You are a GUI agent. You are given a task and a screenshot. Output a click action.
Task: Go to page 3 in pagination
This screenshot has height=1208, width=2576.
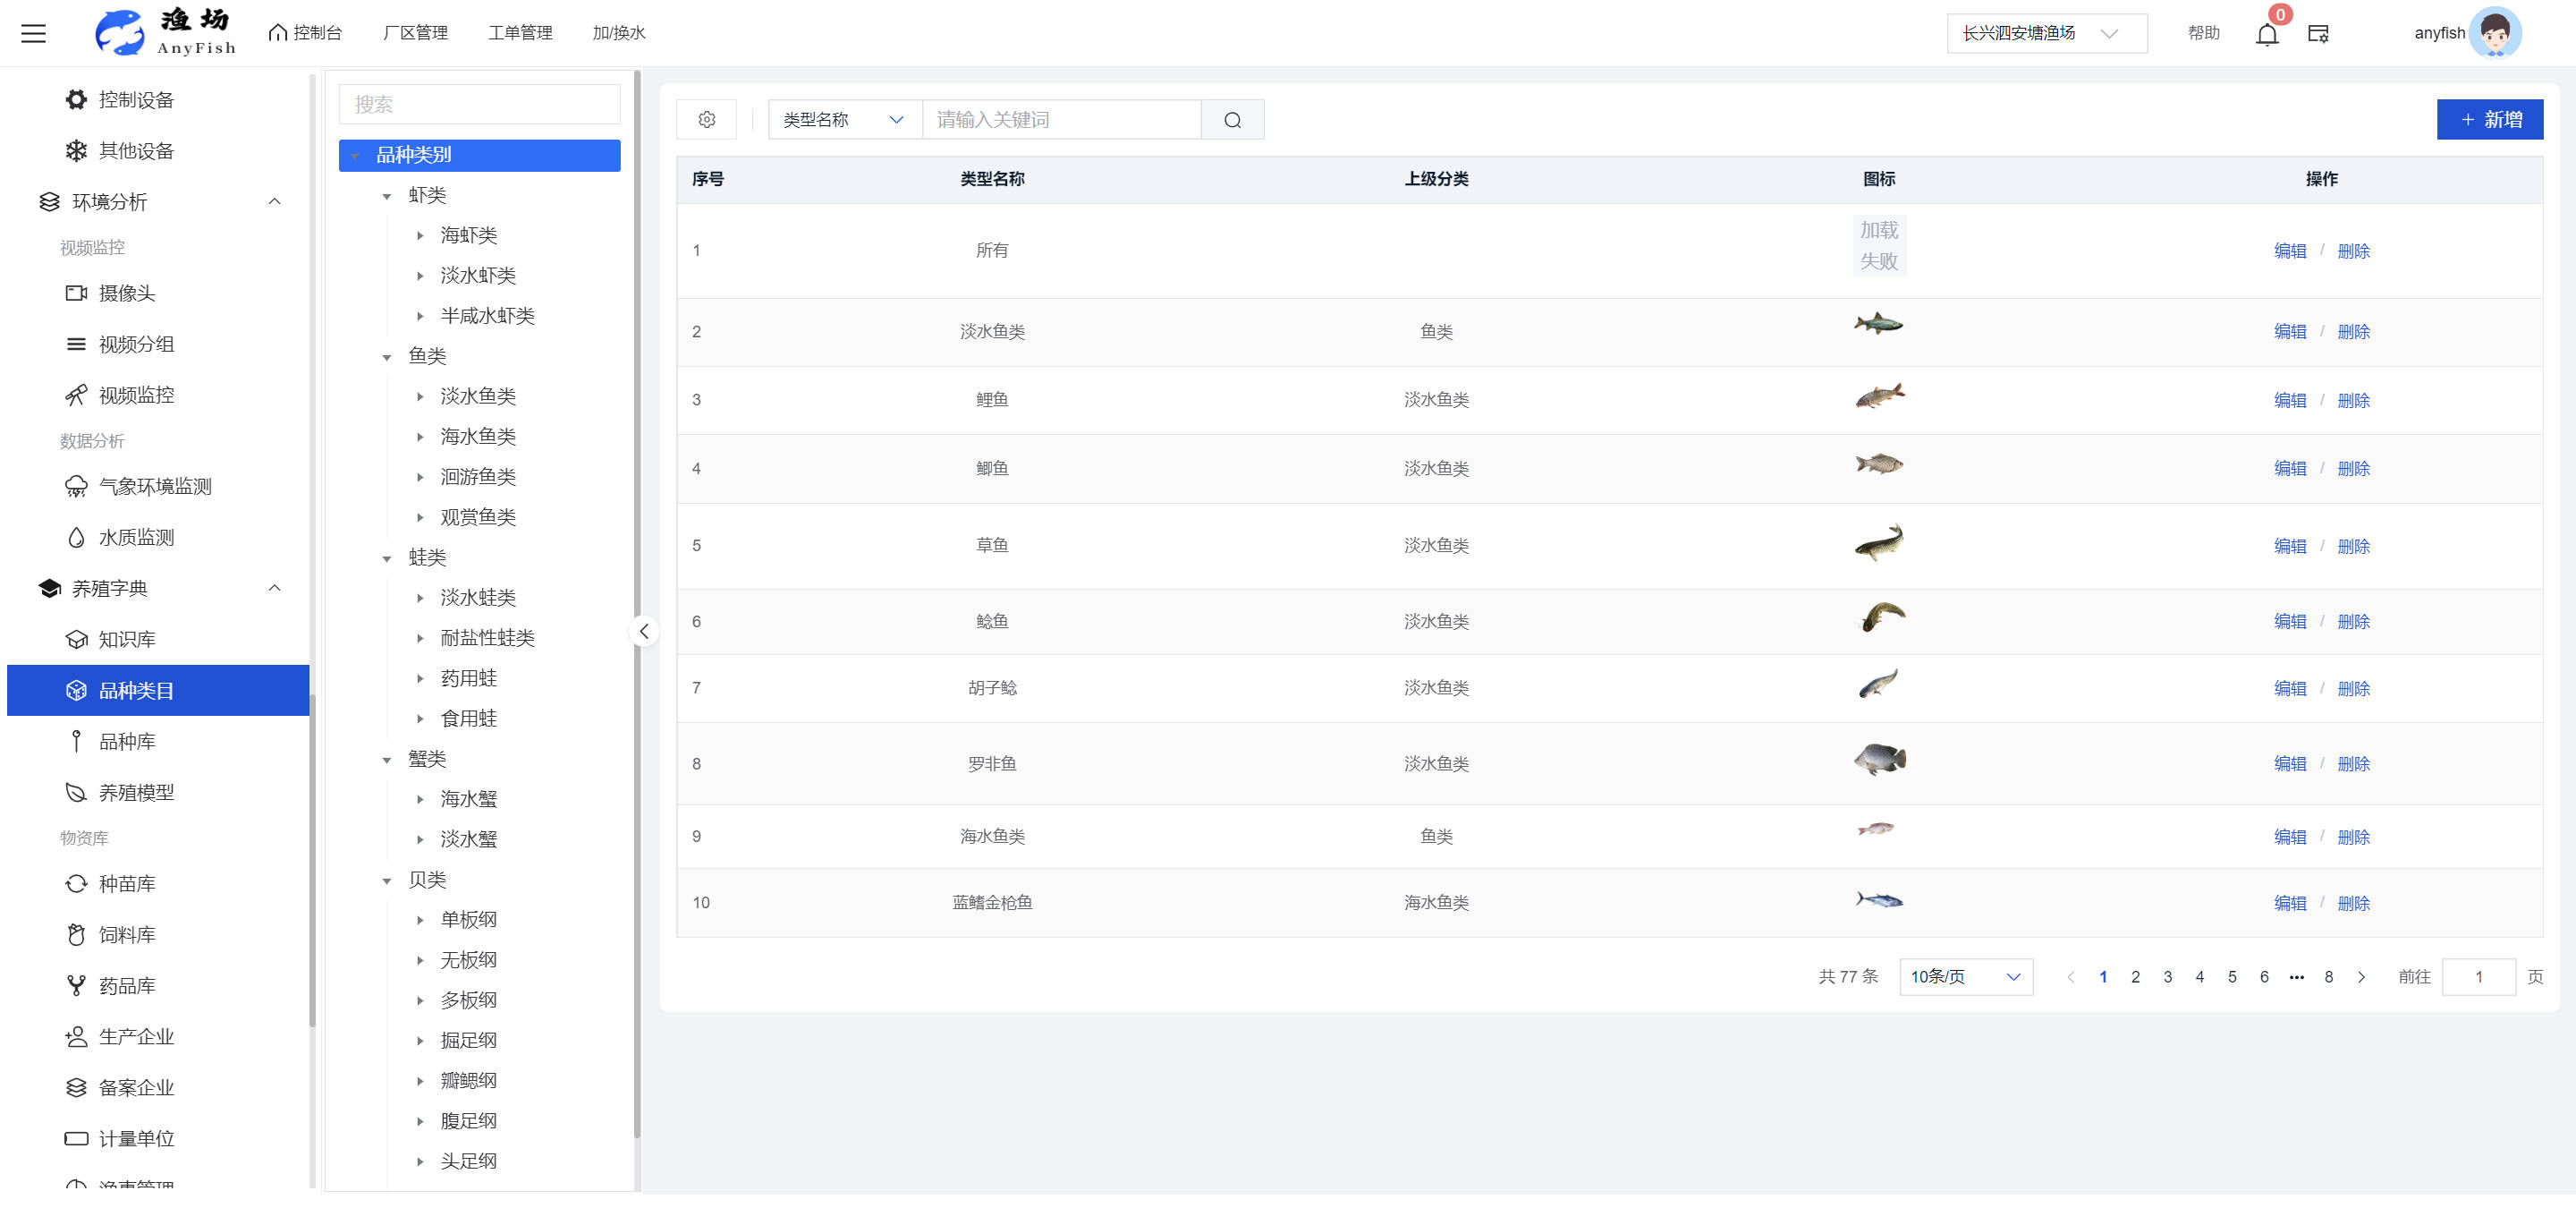coord(2167,976)
